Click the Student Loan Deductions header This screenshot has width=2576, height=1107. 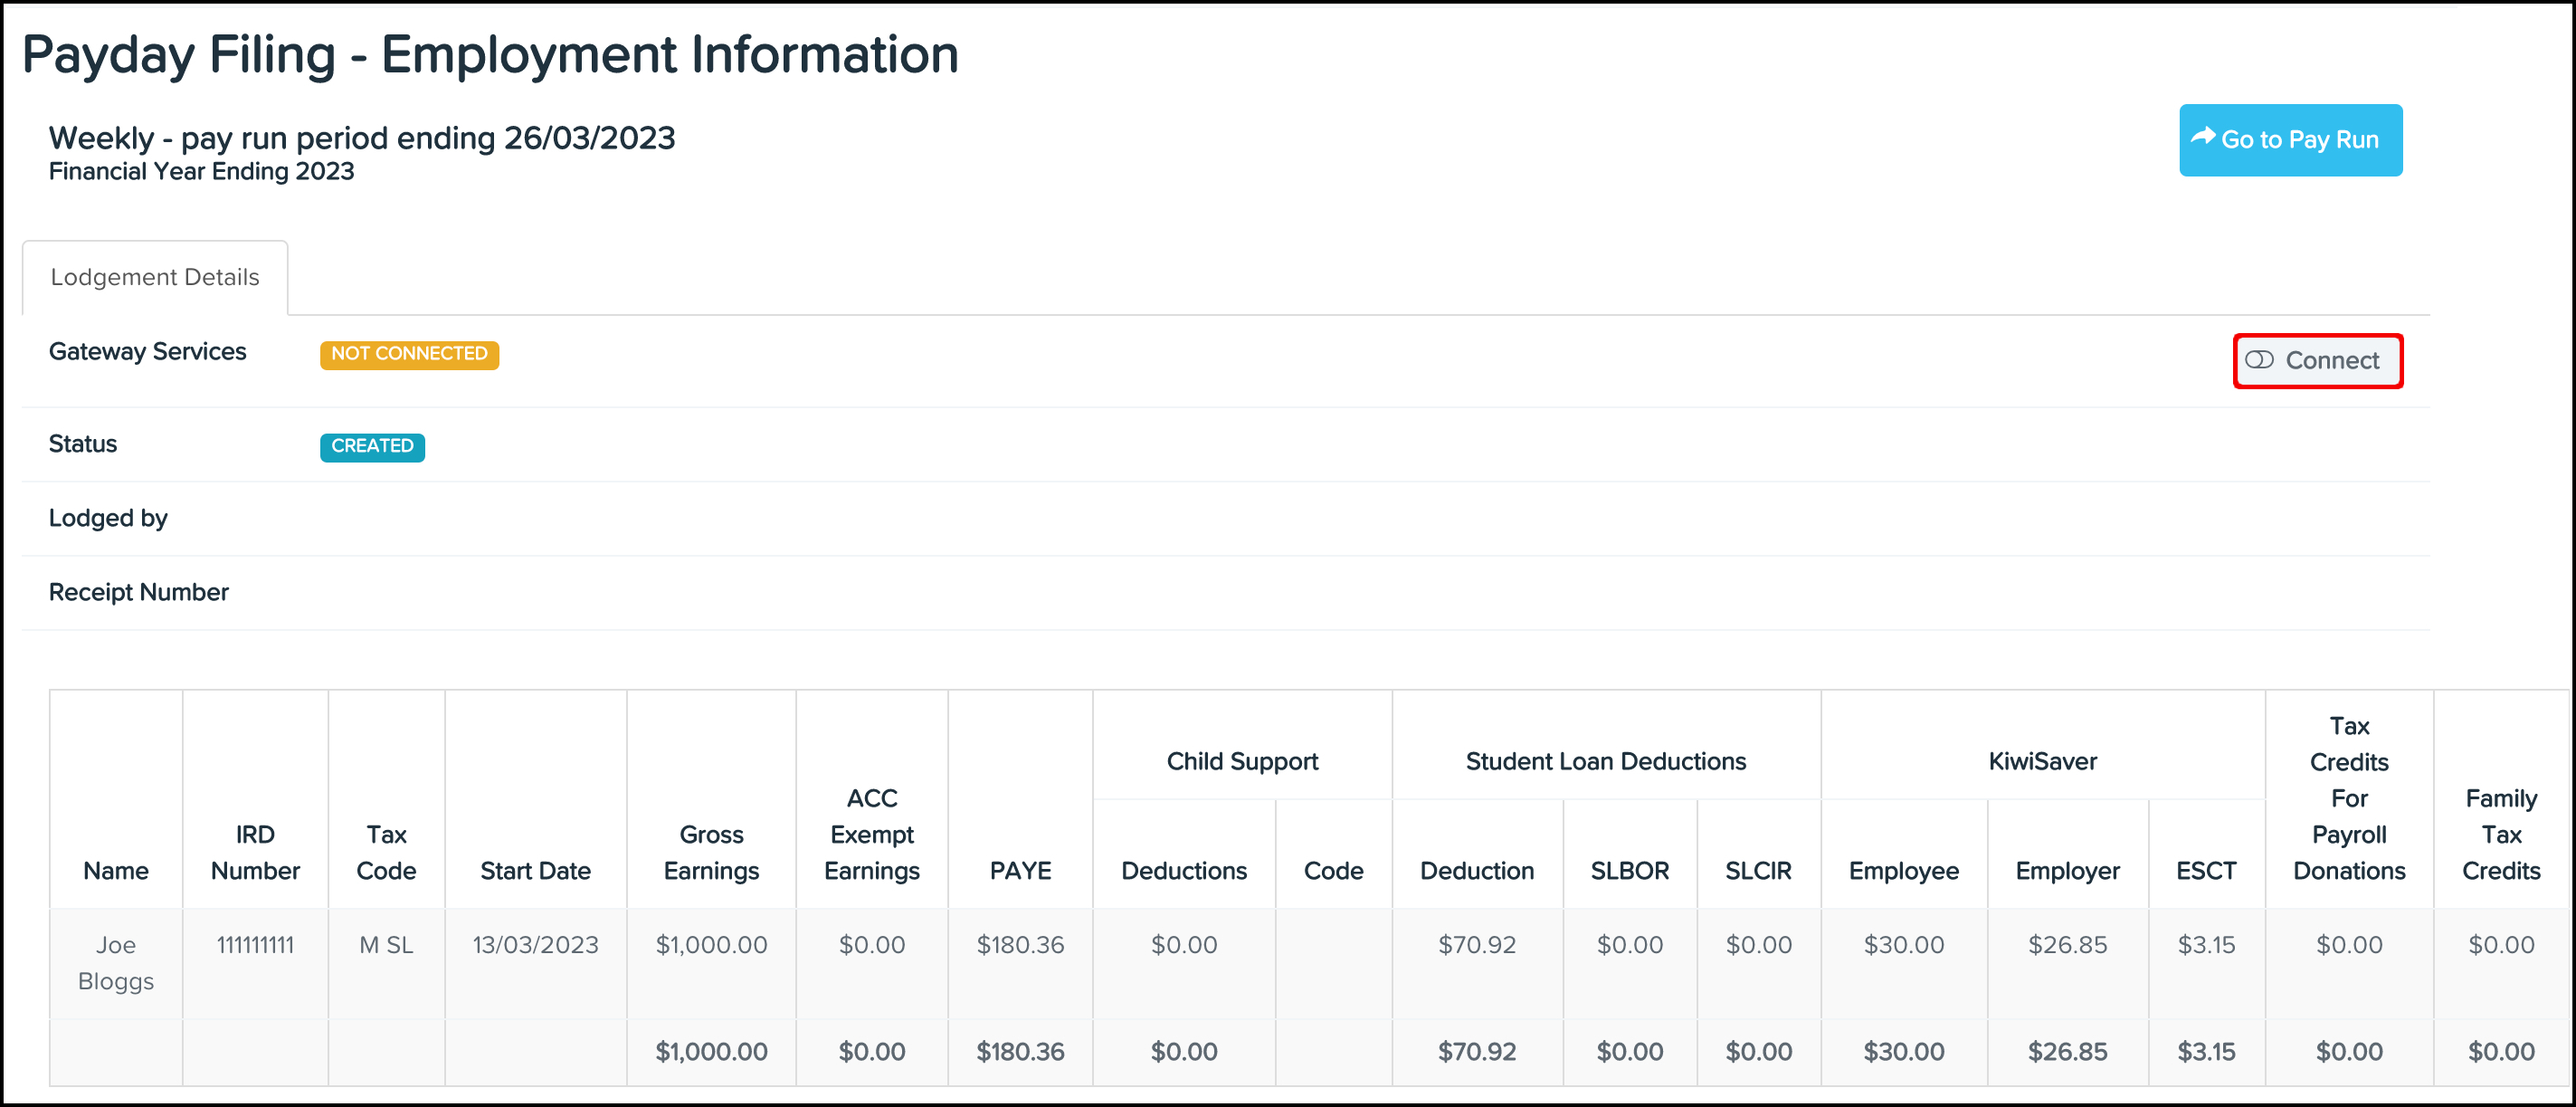tap(1605, 761)
